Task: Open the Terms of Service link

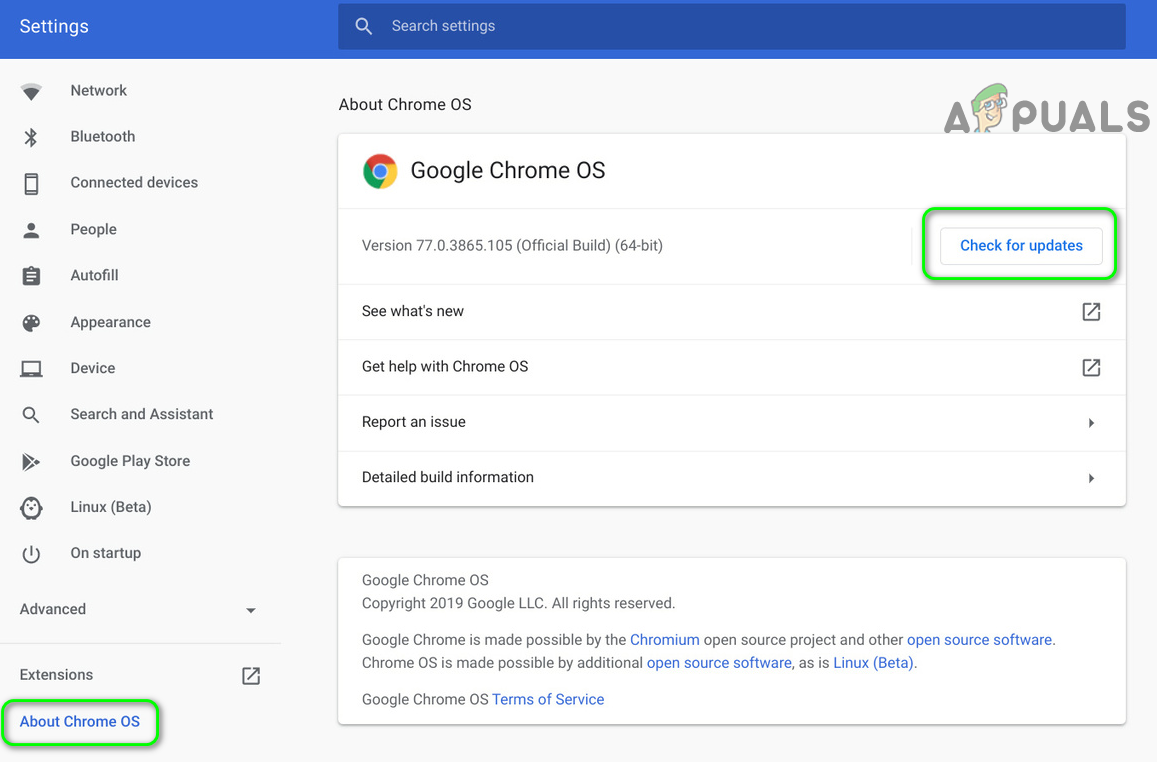Action: click(548, 699)
